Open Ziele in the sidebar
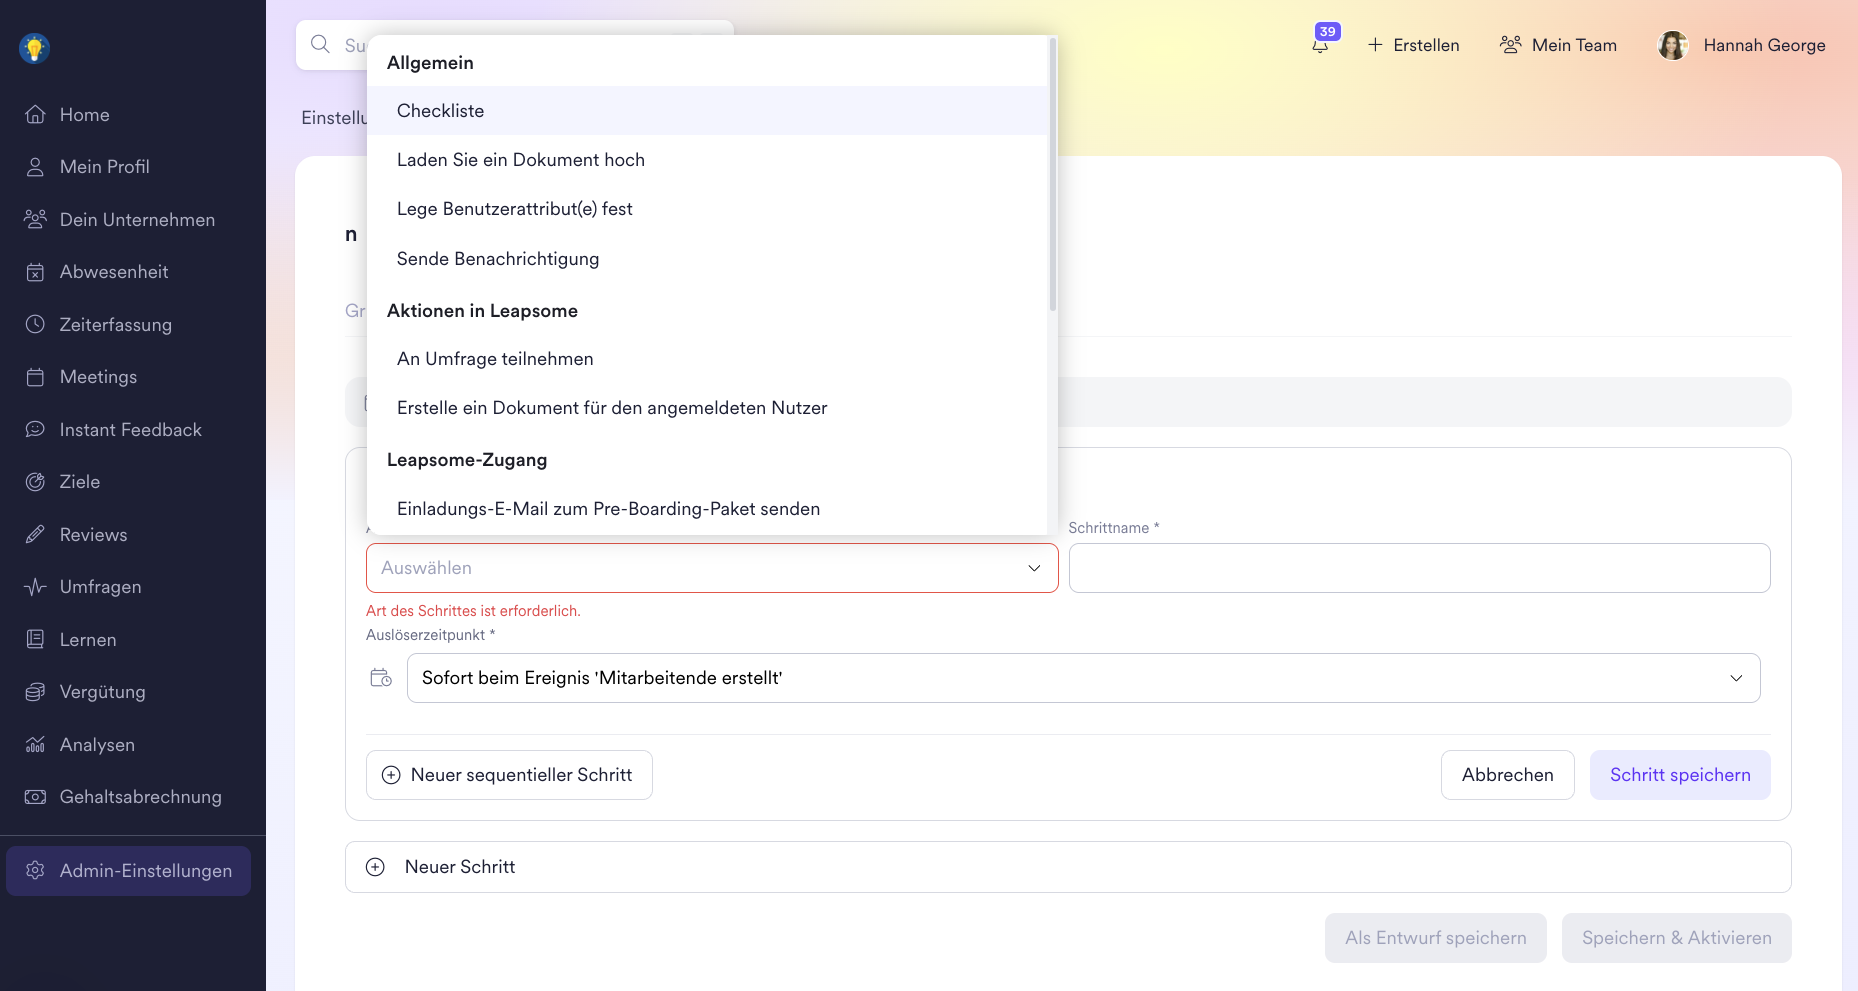This screenshot has height=991, width=1858. [x=80, y=482]
